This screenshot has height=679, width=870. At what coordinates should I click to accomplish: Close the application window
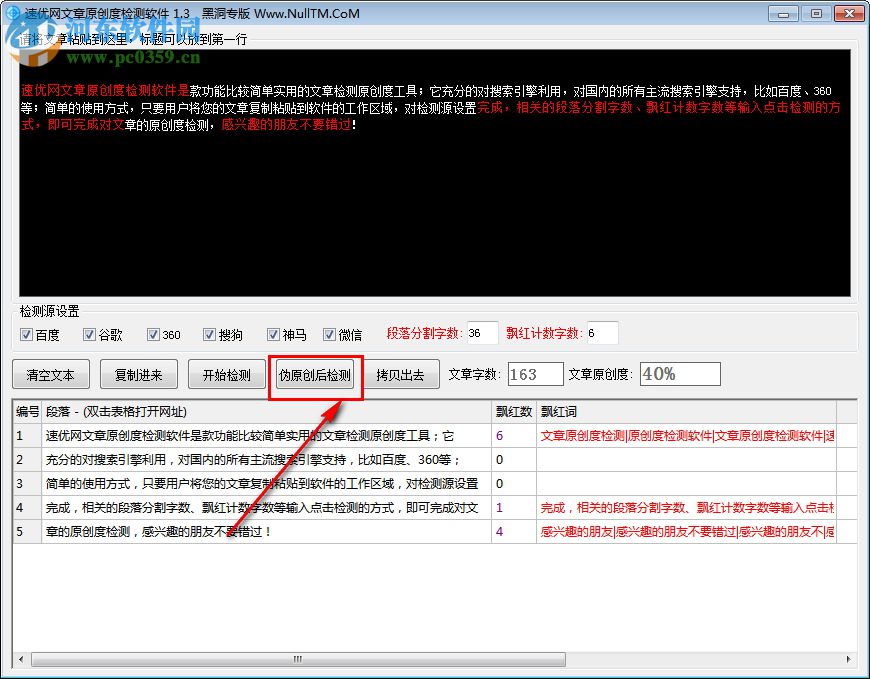click(849, 13)
